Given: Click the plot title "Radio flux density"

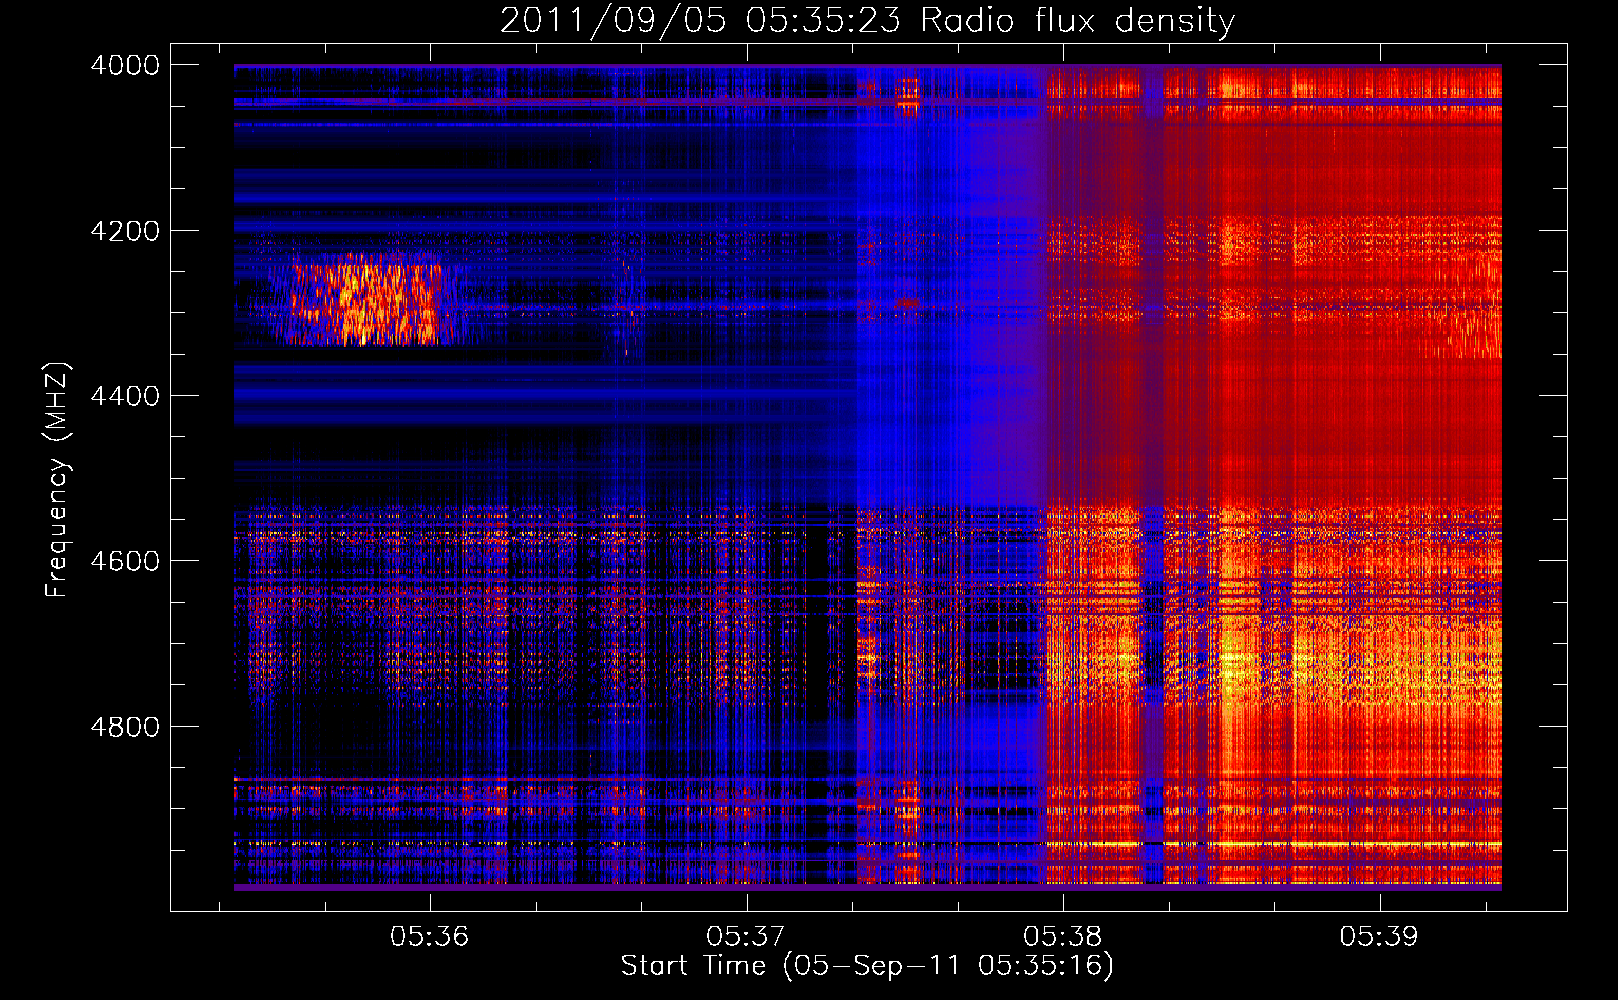Looking at the screenshot, I should [1077, 21].
